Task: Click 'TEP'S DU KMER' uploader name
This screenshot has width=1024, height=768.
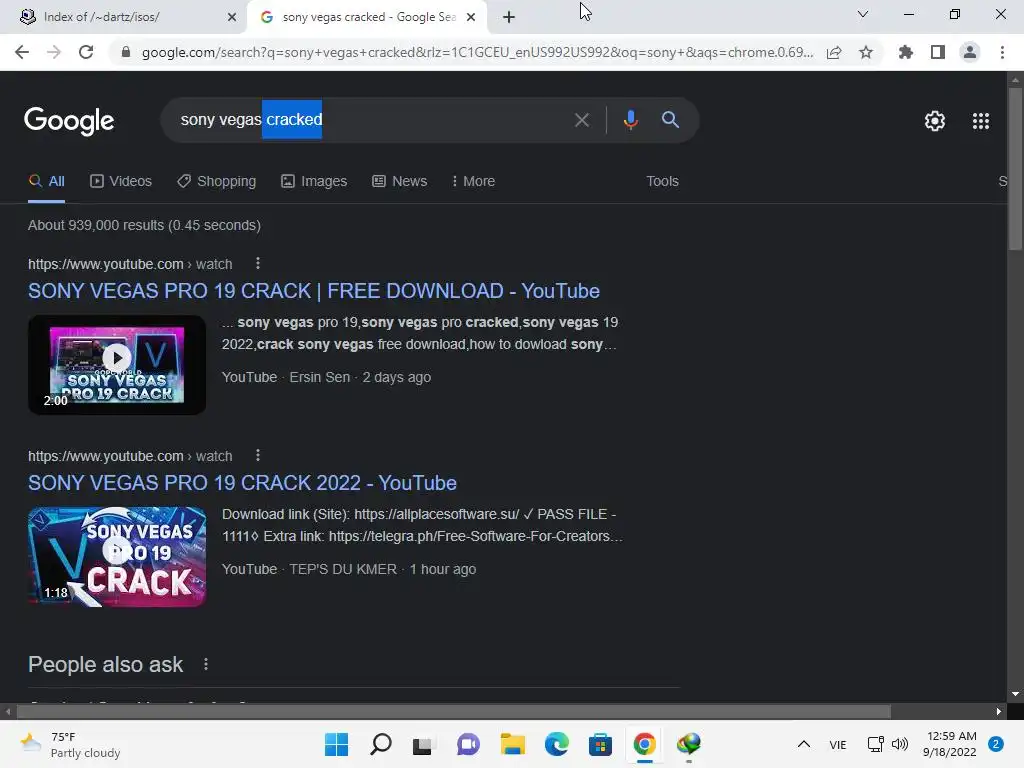Action: point(343,569)
